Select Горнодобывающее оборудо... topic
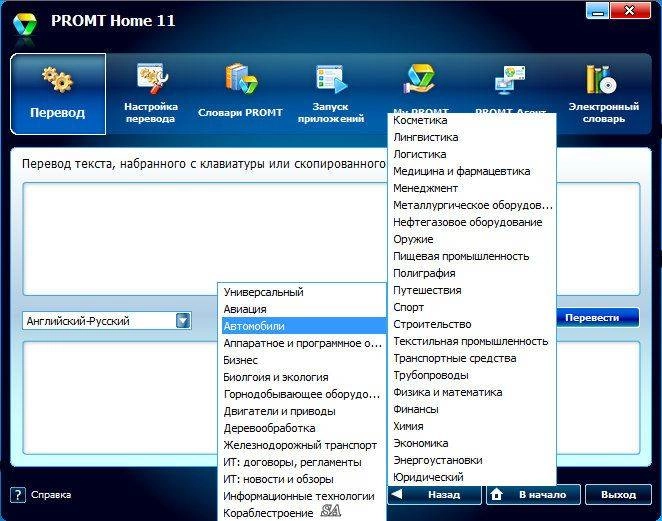This screenshot has width=662, height=521. click(x=304, y=394)
